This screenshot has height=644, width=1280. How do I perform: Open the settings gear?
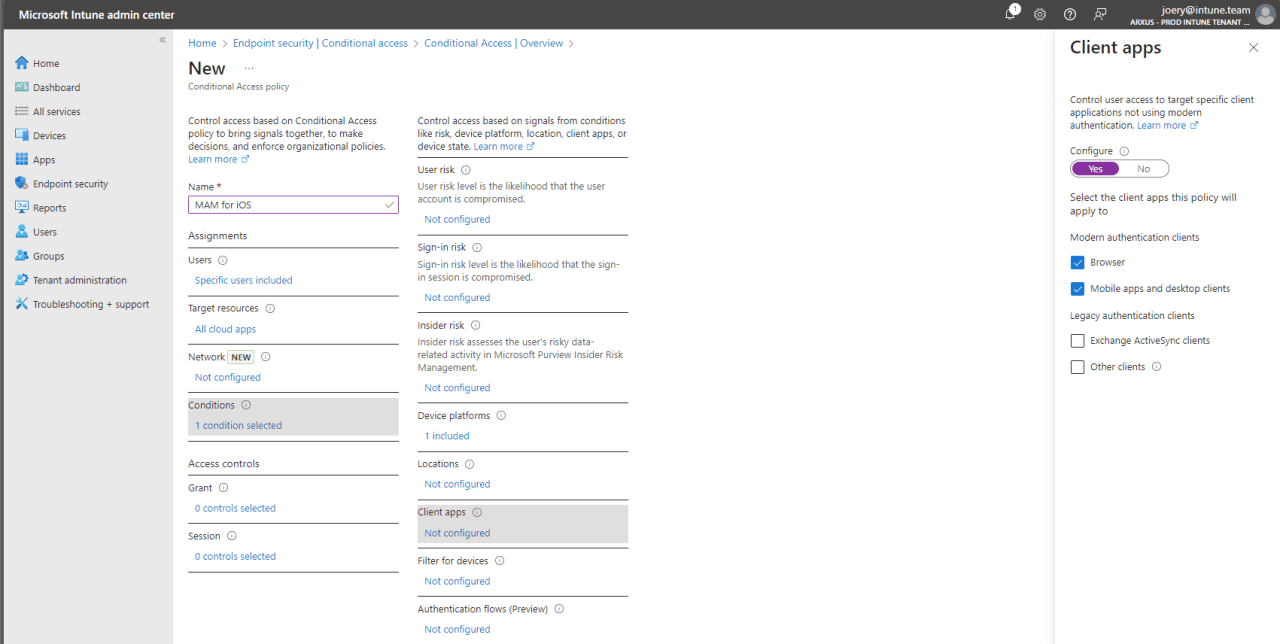1039,14
